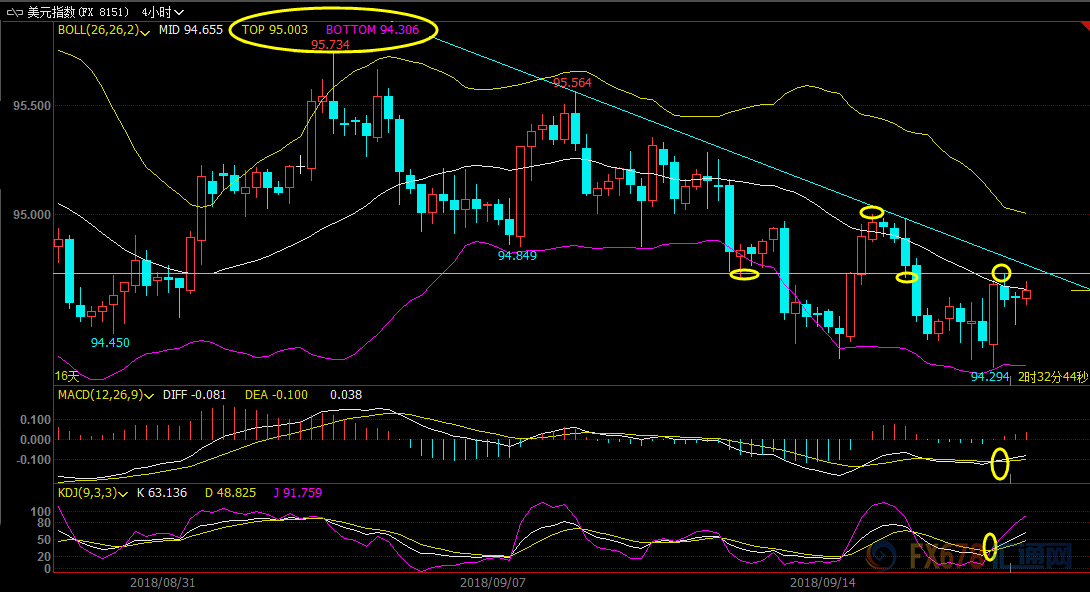Click the 美元指数 (FX 8151) chart title
Viewport: 1090px width, 592px height.
coord(79,10)
